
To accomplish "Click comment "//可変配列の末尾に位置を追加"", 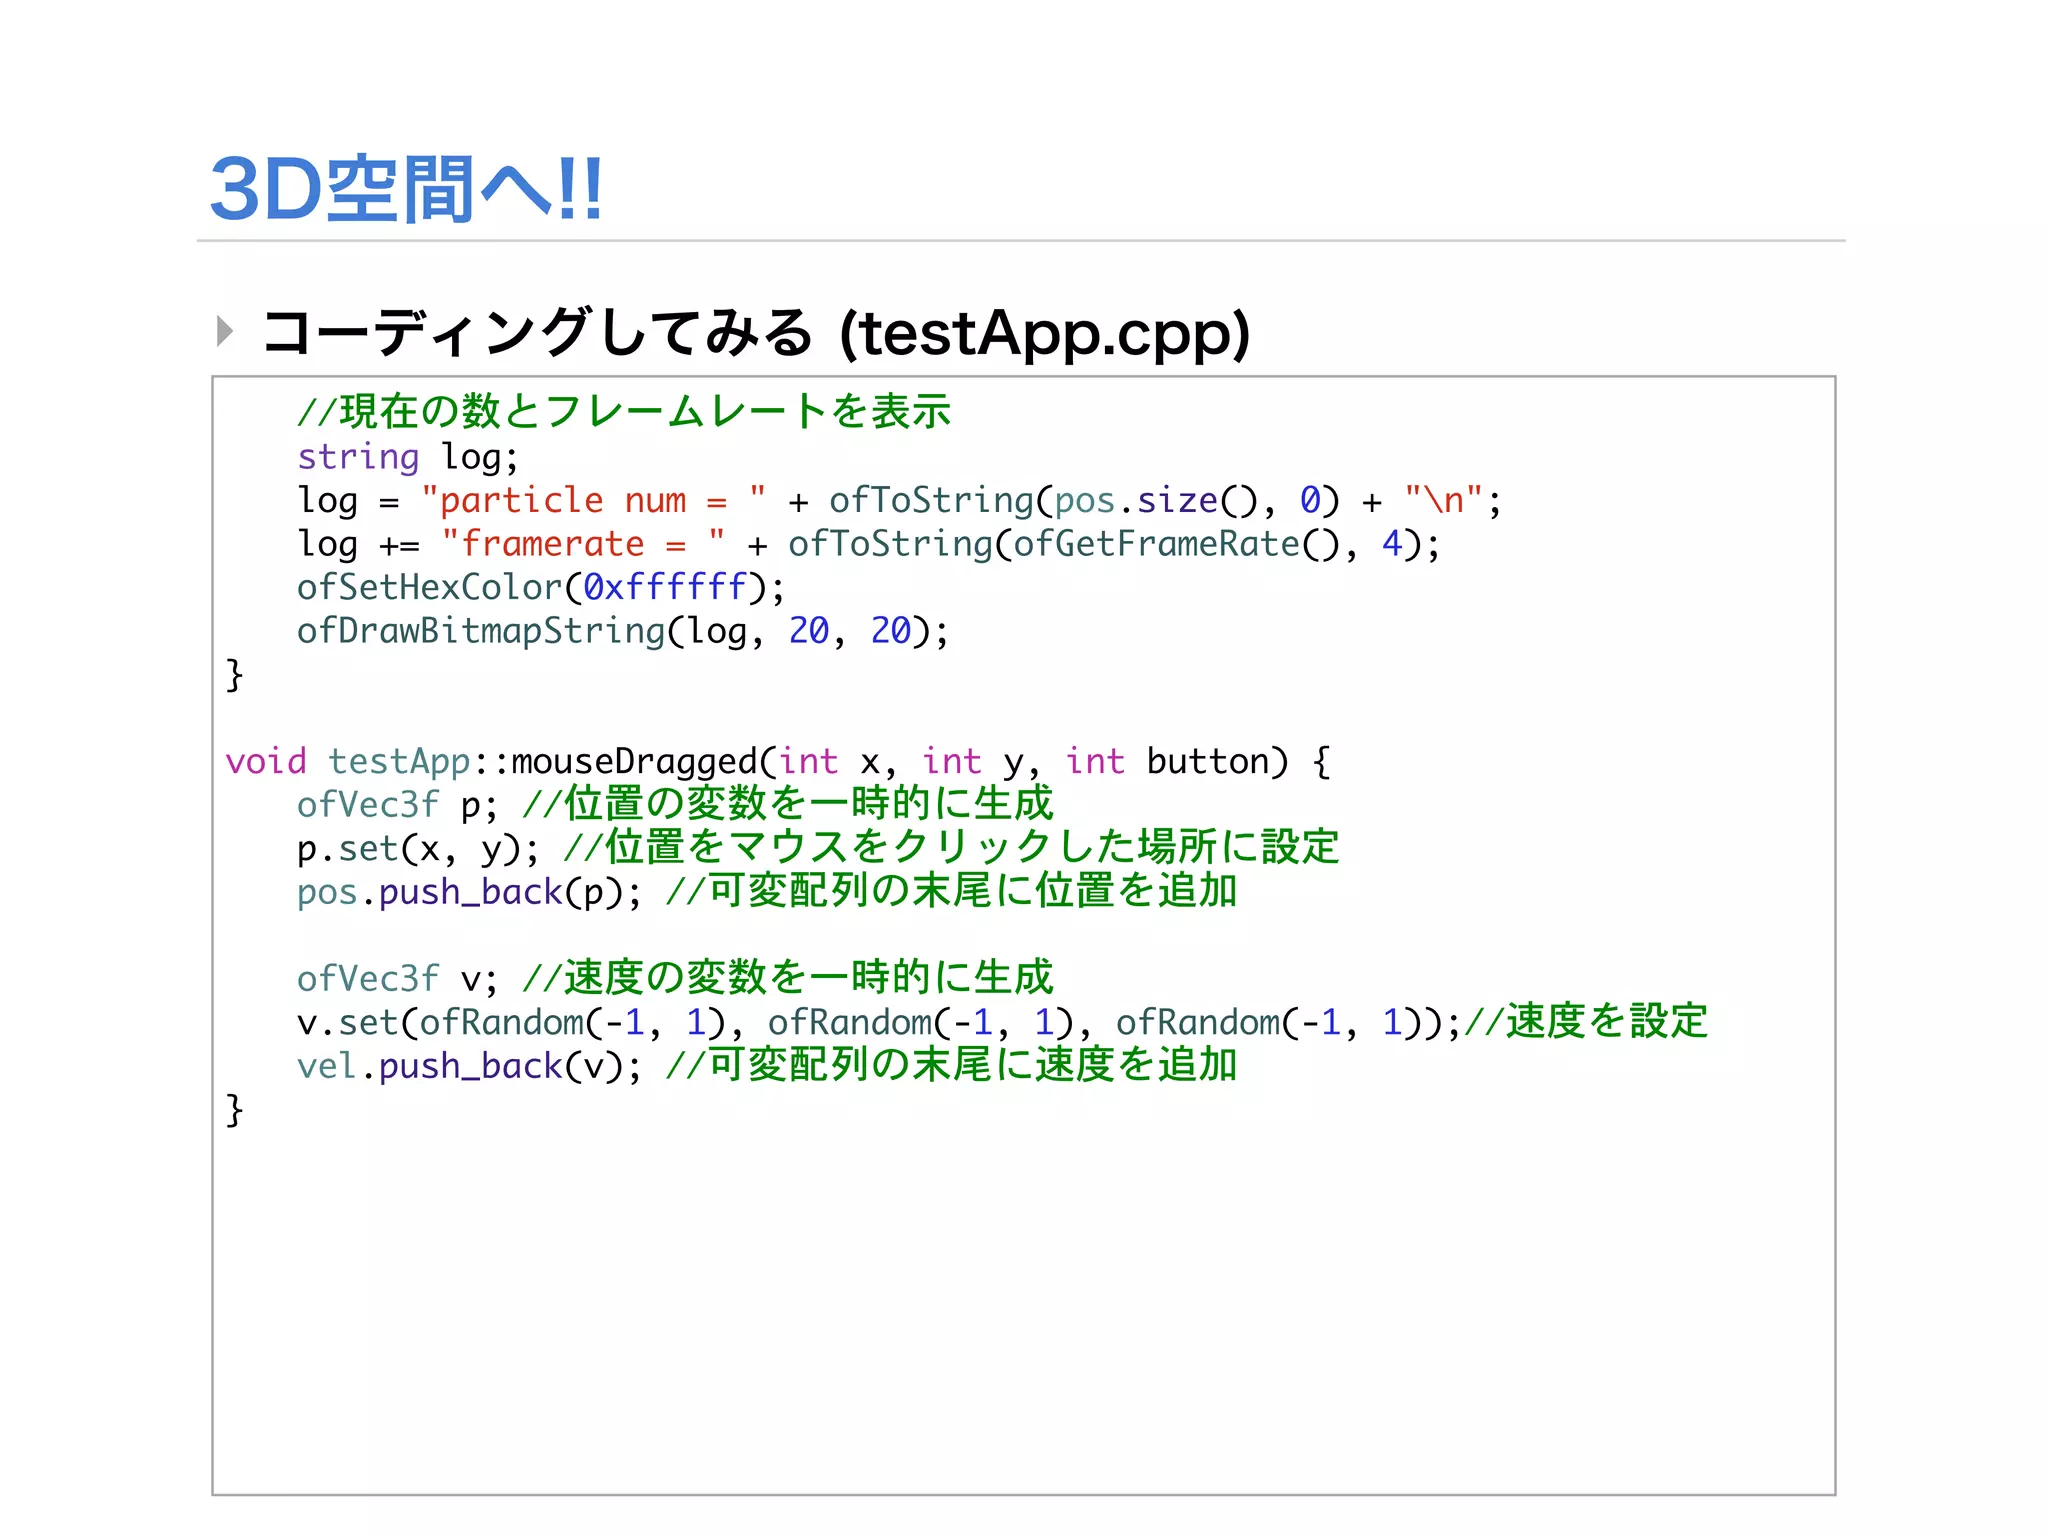I will click(951, 891).
